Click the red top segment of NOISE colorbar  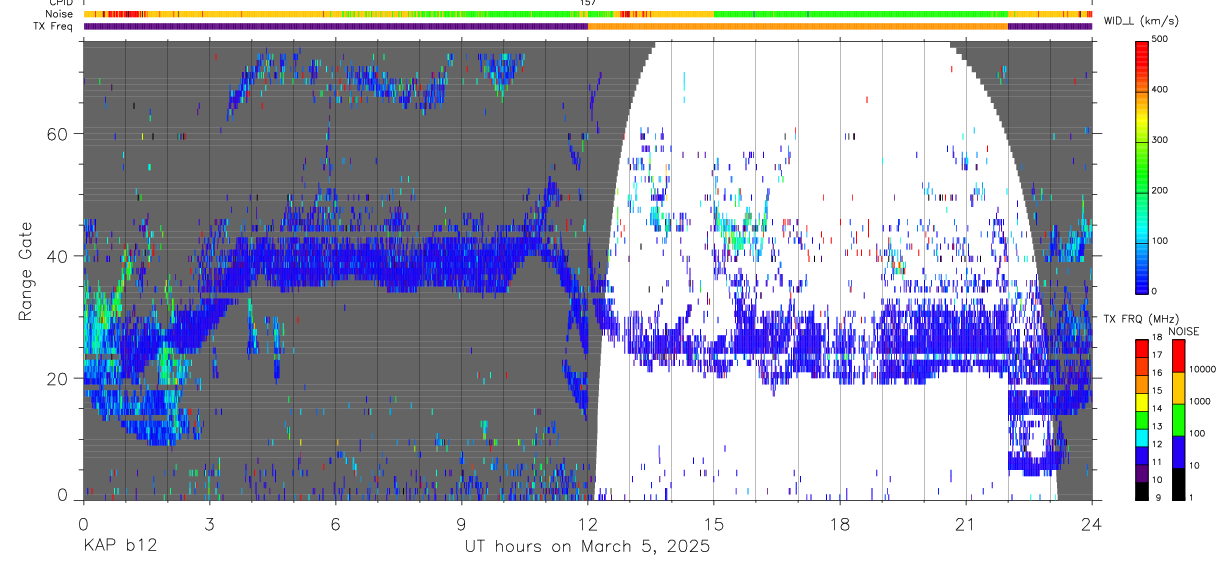point(1177,355)
